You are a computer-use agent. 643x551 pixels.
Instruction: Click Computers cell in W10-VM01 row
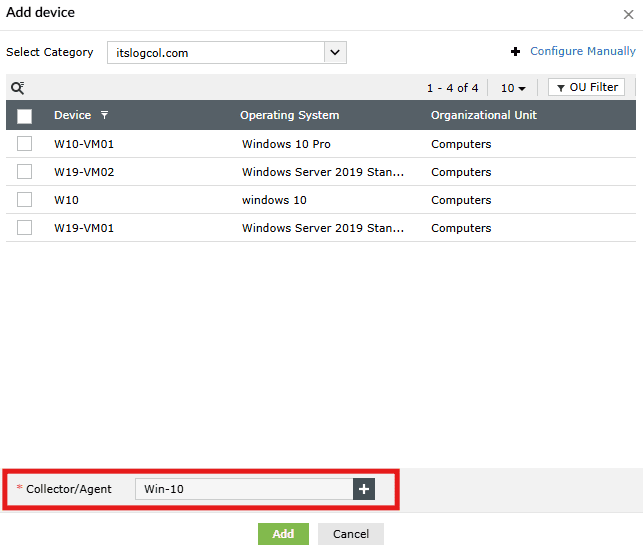461,144
